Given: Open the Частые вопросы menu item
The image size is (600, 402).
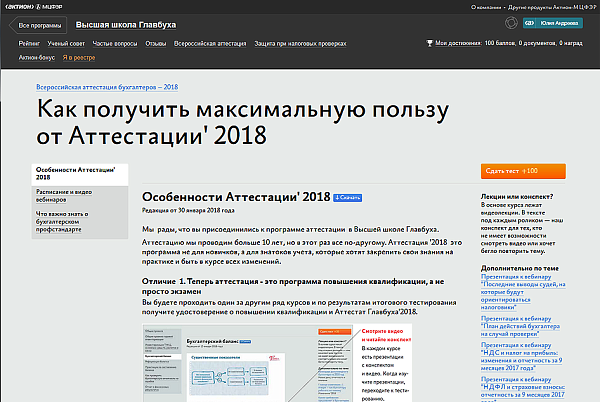Looking at the screenshot, I should point(115,44).
